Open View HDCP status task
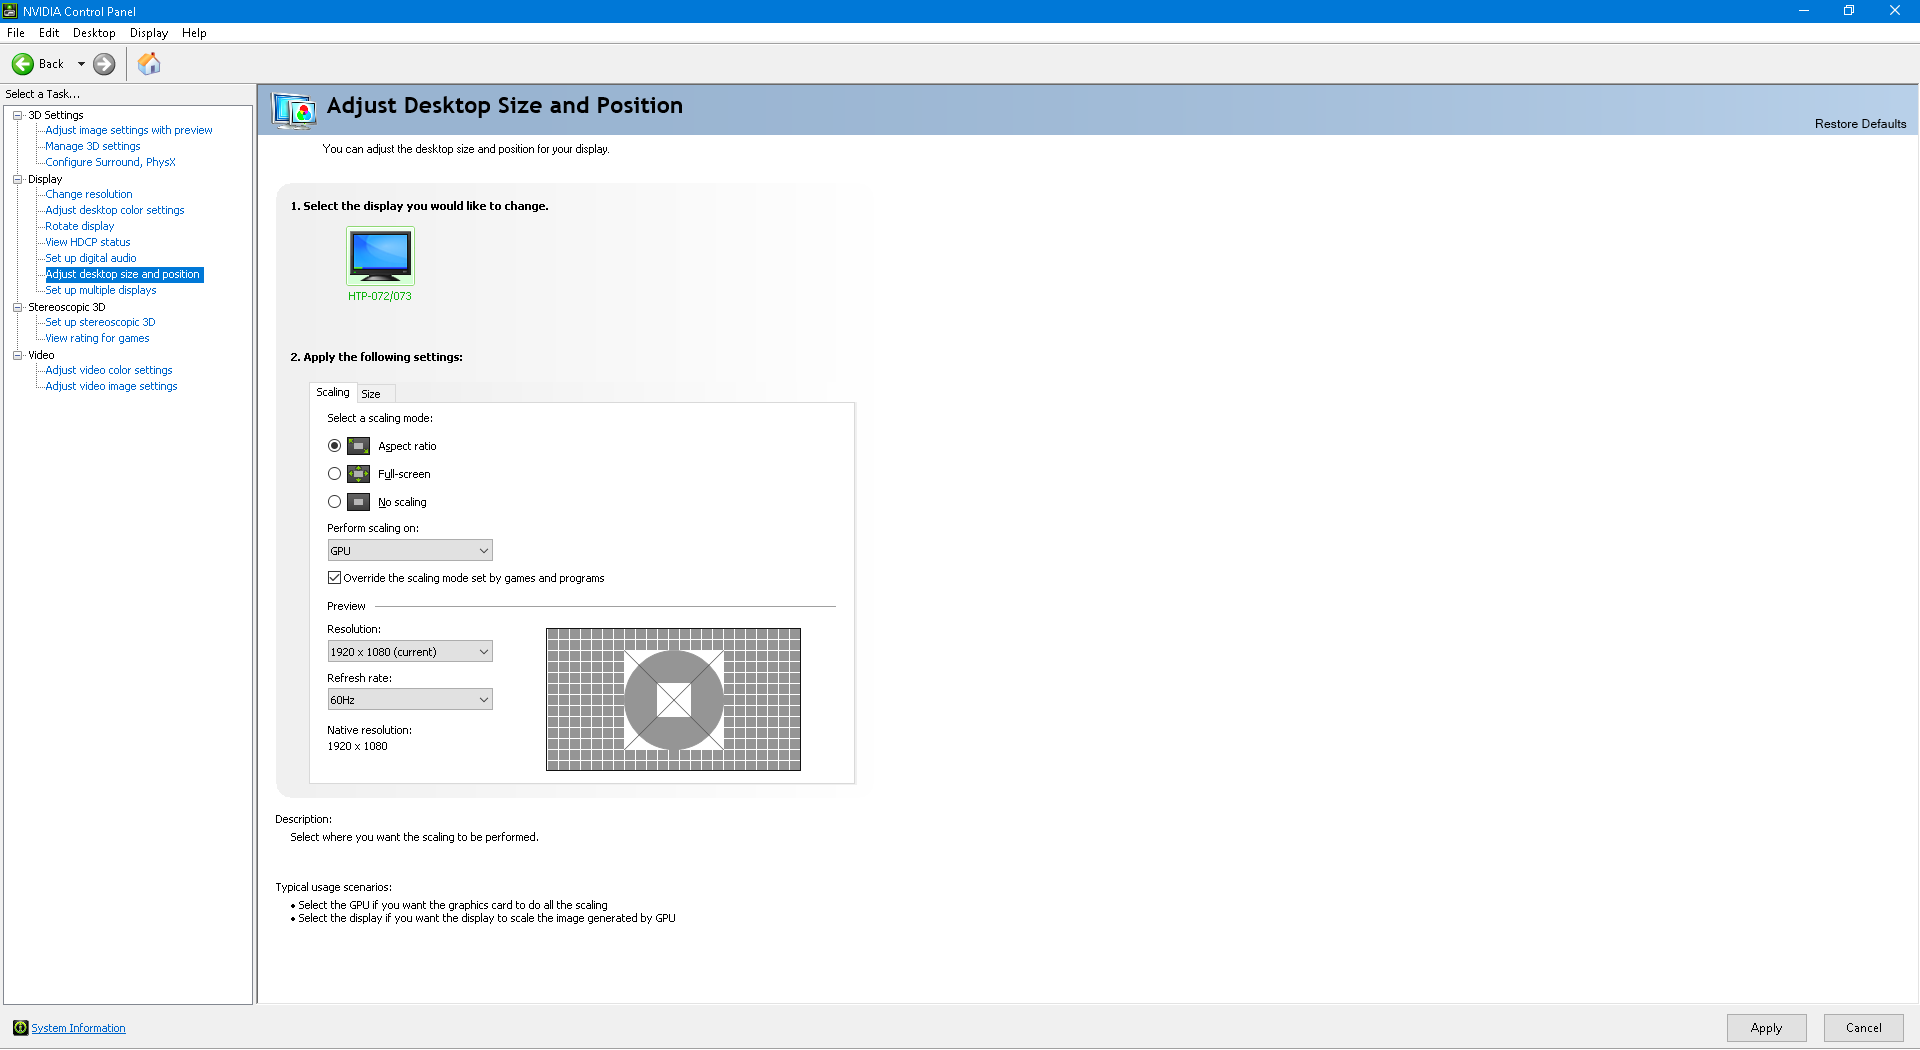The width and height of the screenshot is (1920, 1050). pyautogui.click(x=88, y=242)
